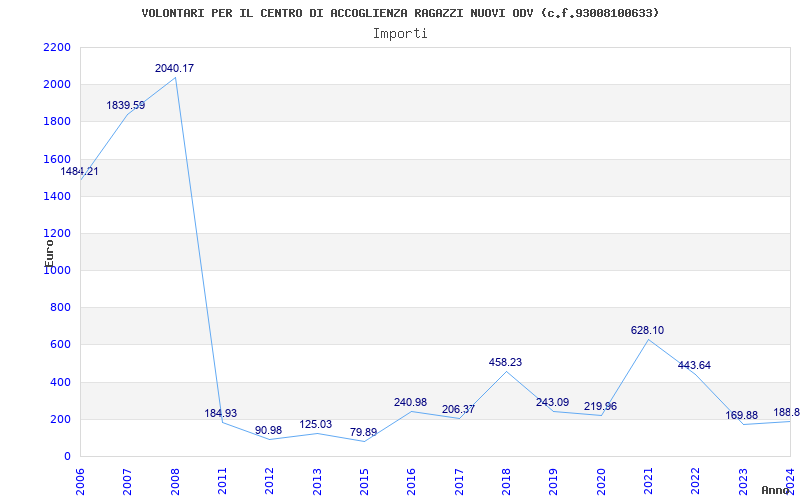The width and height of the screenshot is (800, 500).
Task: Click the 1400 y-axis value
Action: [x=57, y=196]
